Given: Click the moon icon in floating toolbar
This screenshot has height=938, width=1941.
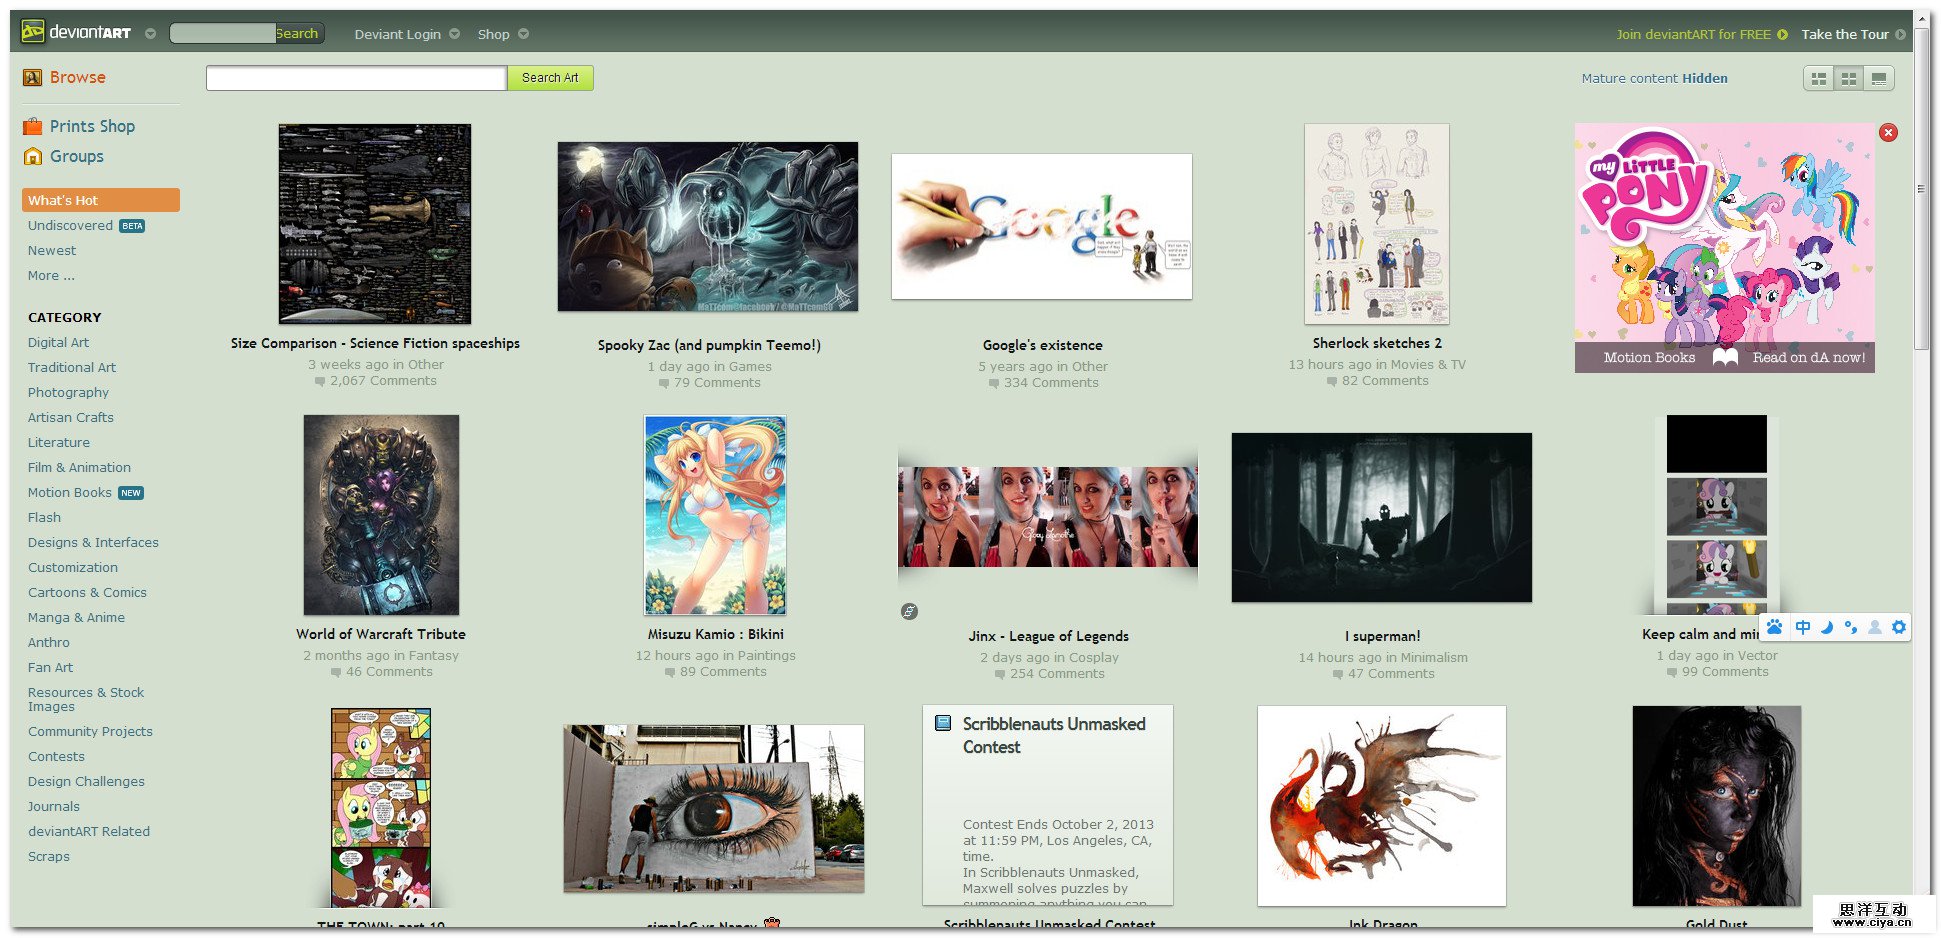Looking at the screenshot, I should 1826,627.
